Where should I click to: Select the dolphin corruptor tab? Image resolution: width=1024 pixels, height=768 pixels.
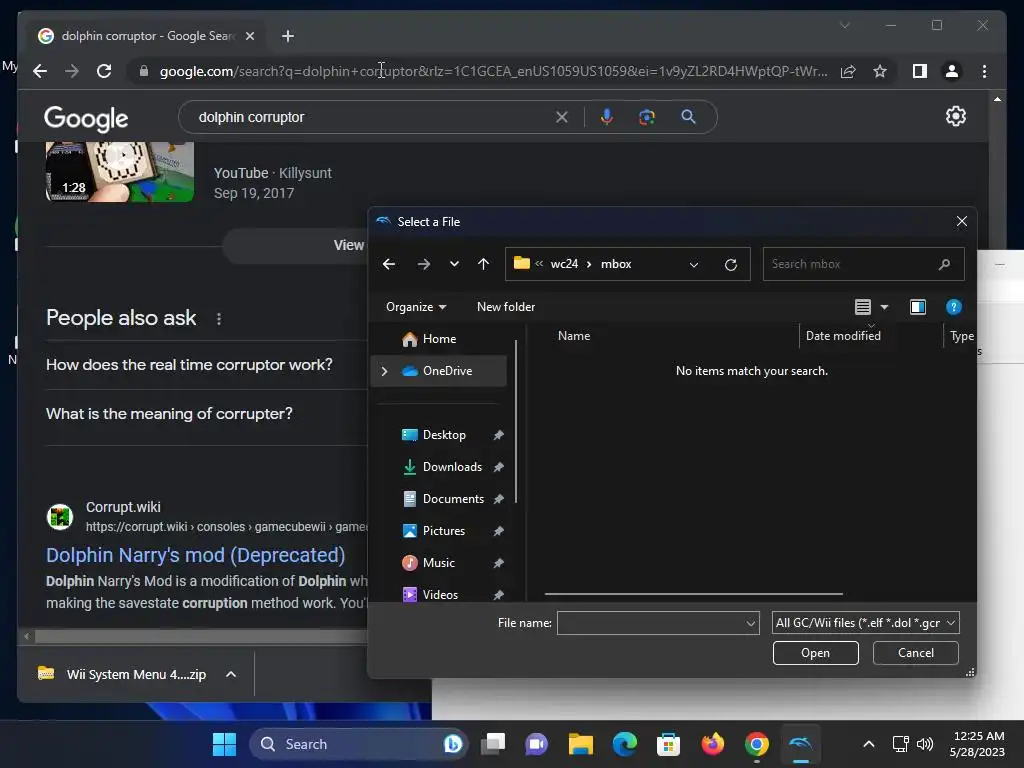point(147,36)
